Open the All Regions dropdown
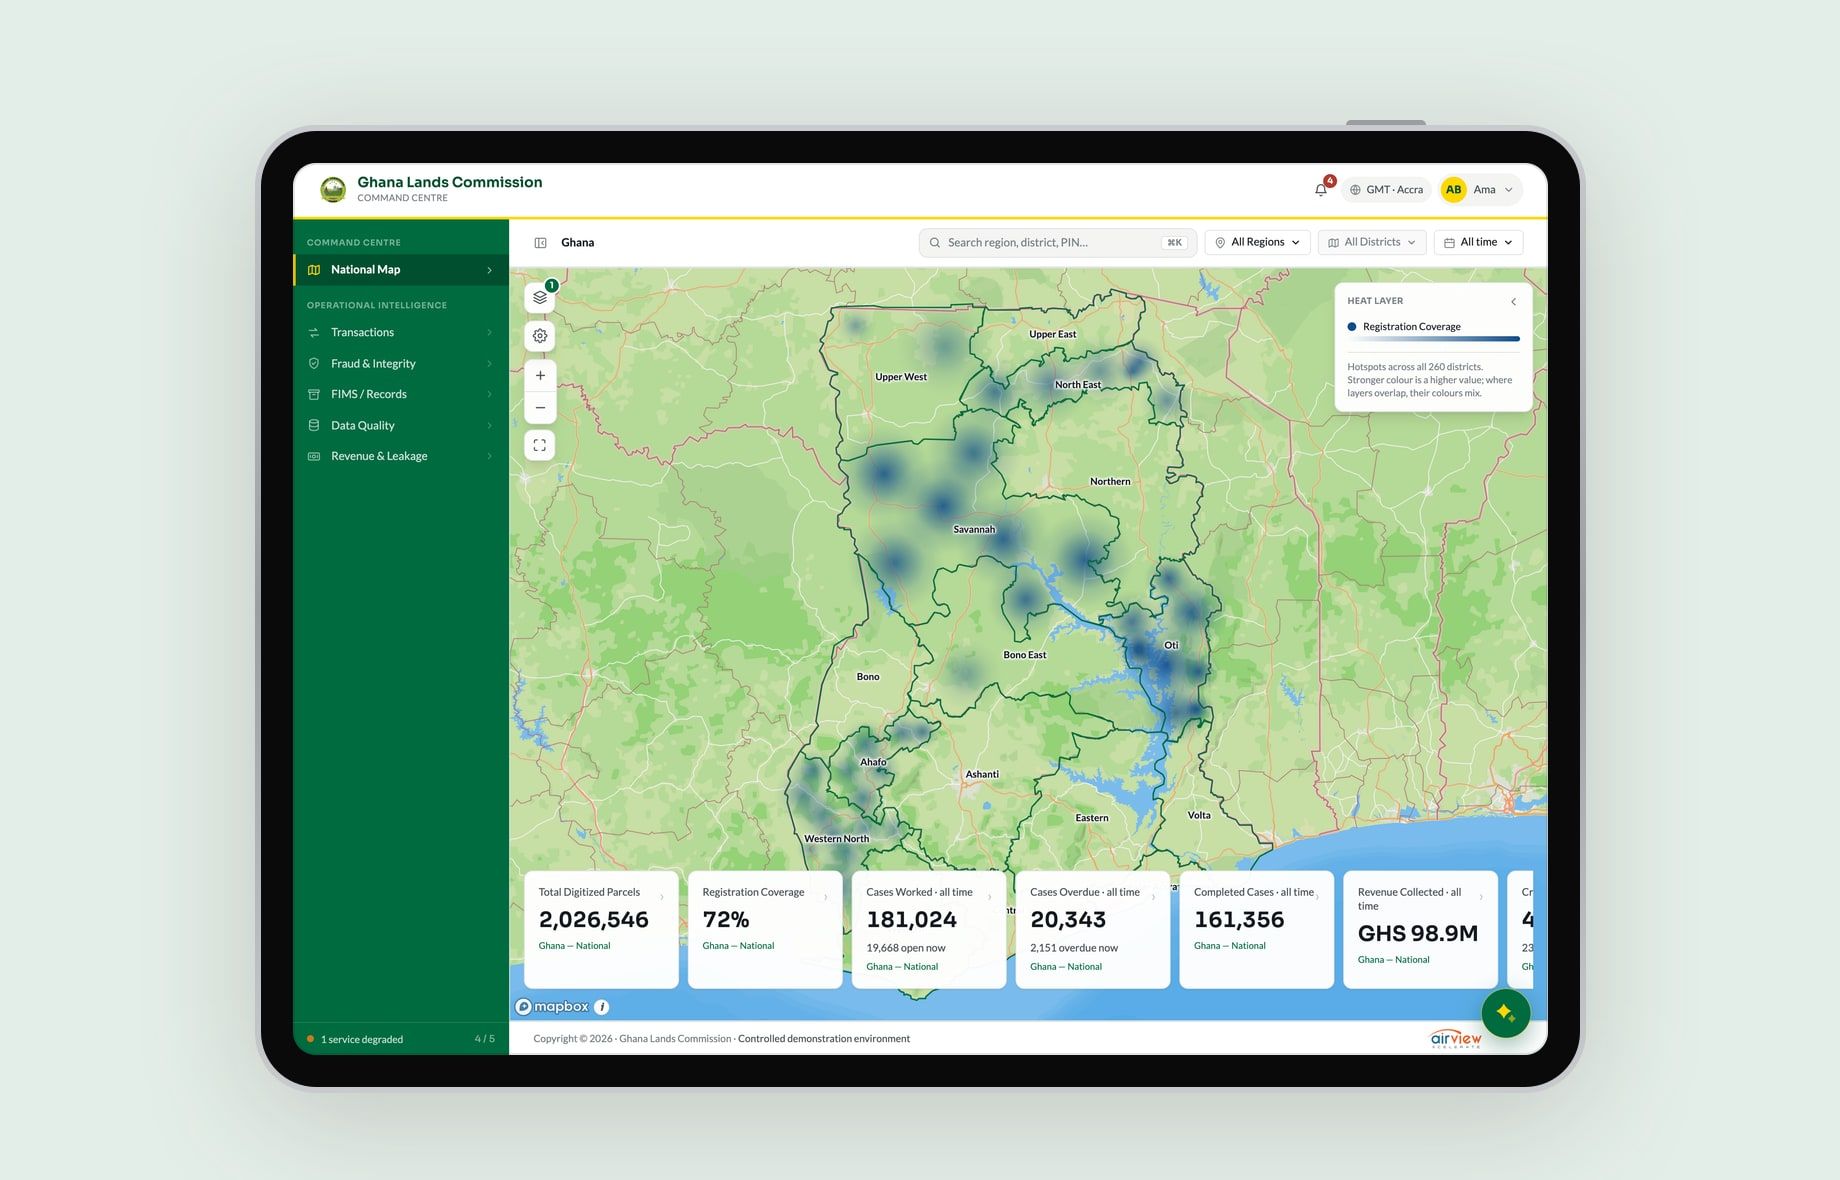Viewport: 1840px width, 1180px height. (1257, 242)
